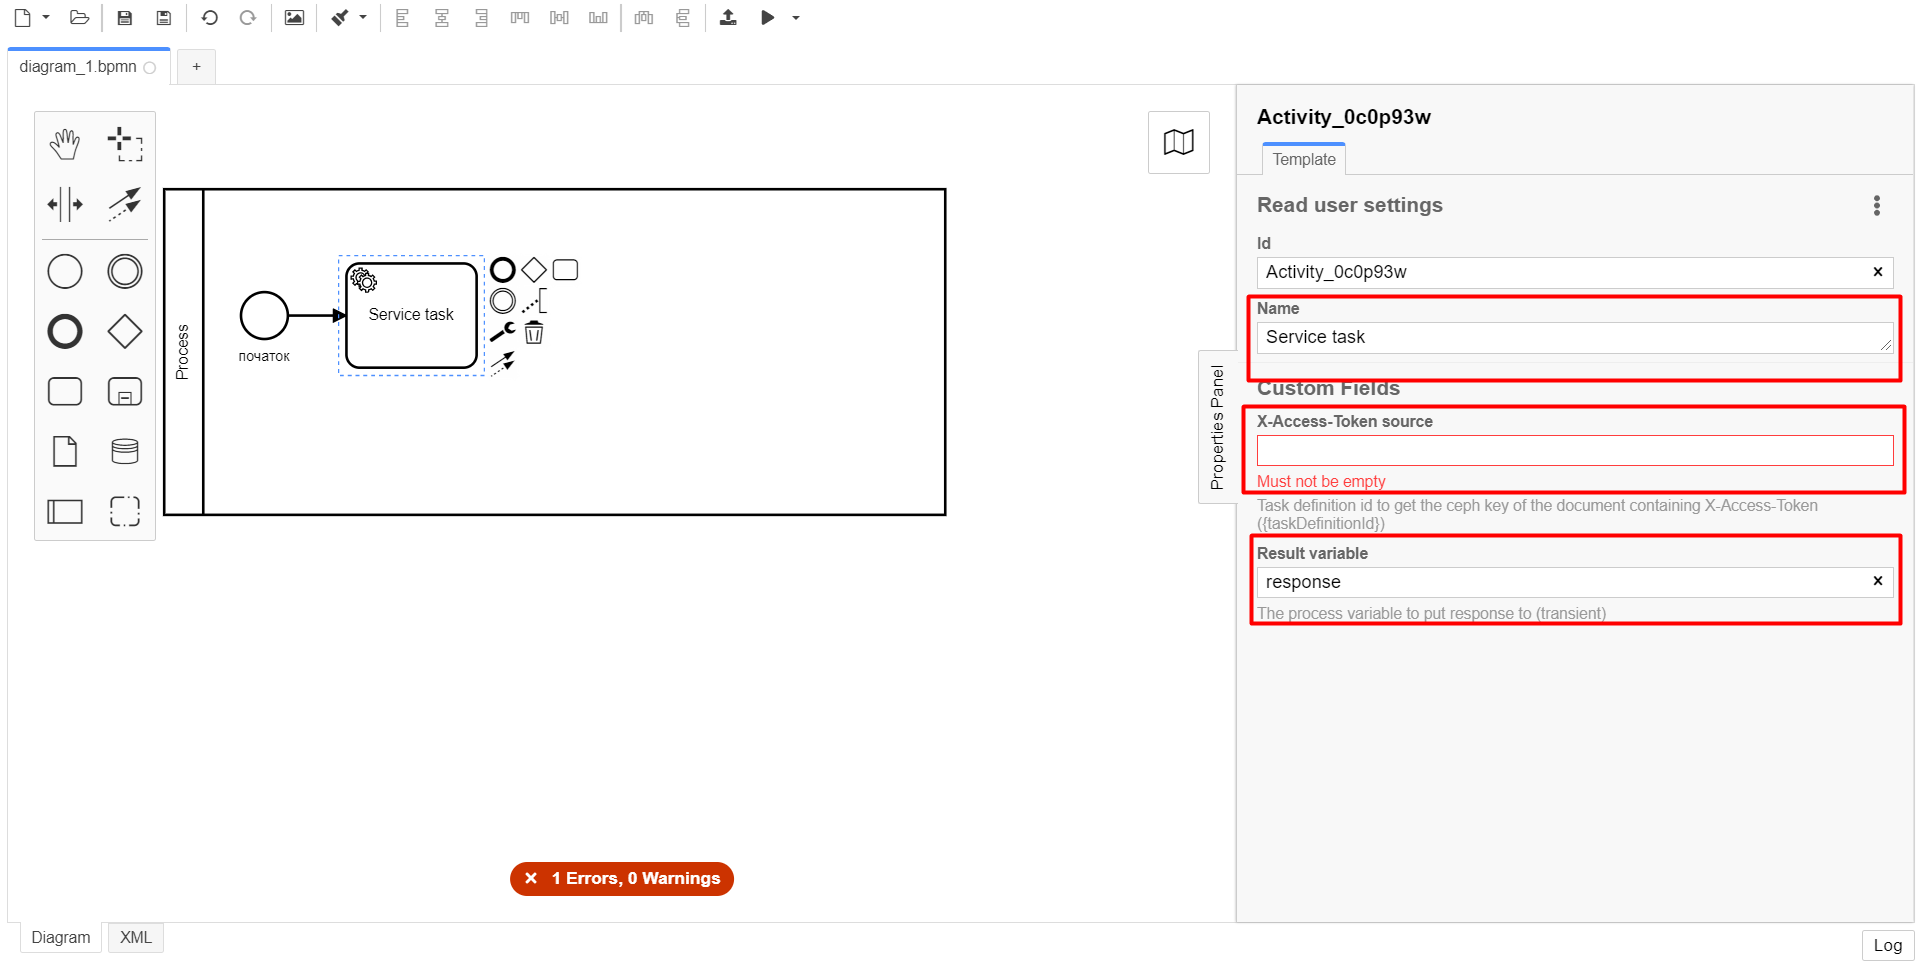Delete the Service task with the trash icon
Viewport: 1919px width, 966px height.
click(x=534, y=332)
